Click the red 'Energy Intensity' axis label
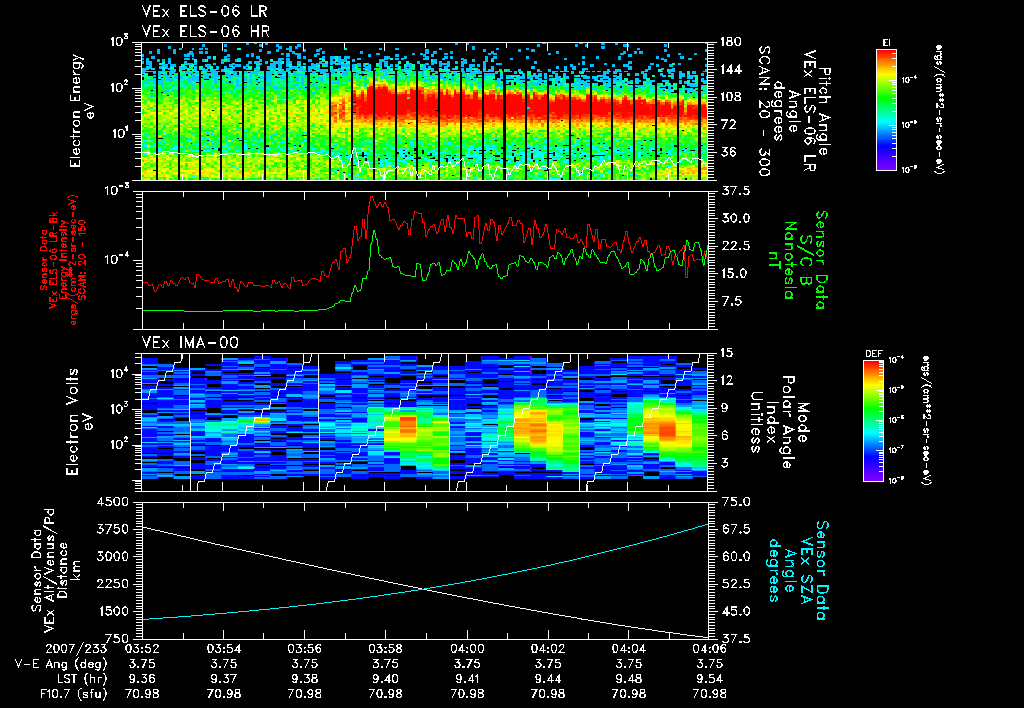The height and width of the screenshot is (708, 1024). click(64, 261)
